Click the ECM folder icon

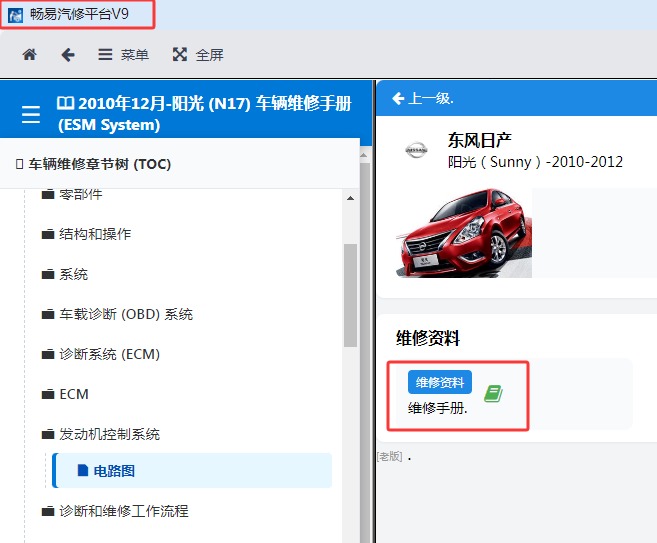coord(48,394)
